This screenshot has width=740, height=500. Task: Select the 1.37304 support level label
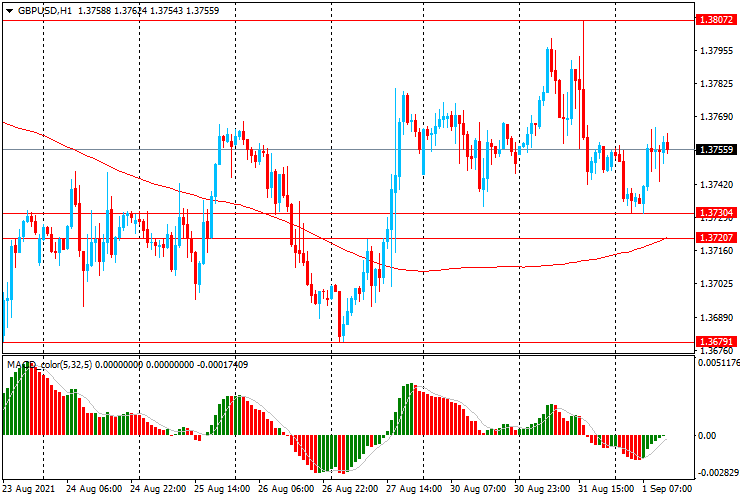[716, 212]
